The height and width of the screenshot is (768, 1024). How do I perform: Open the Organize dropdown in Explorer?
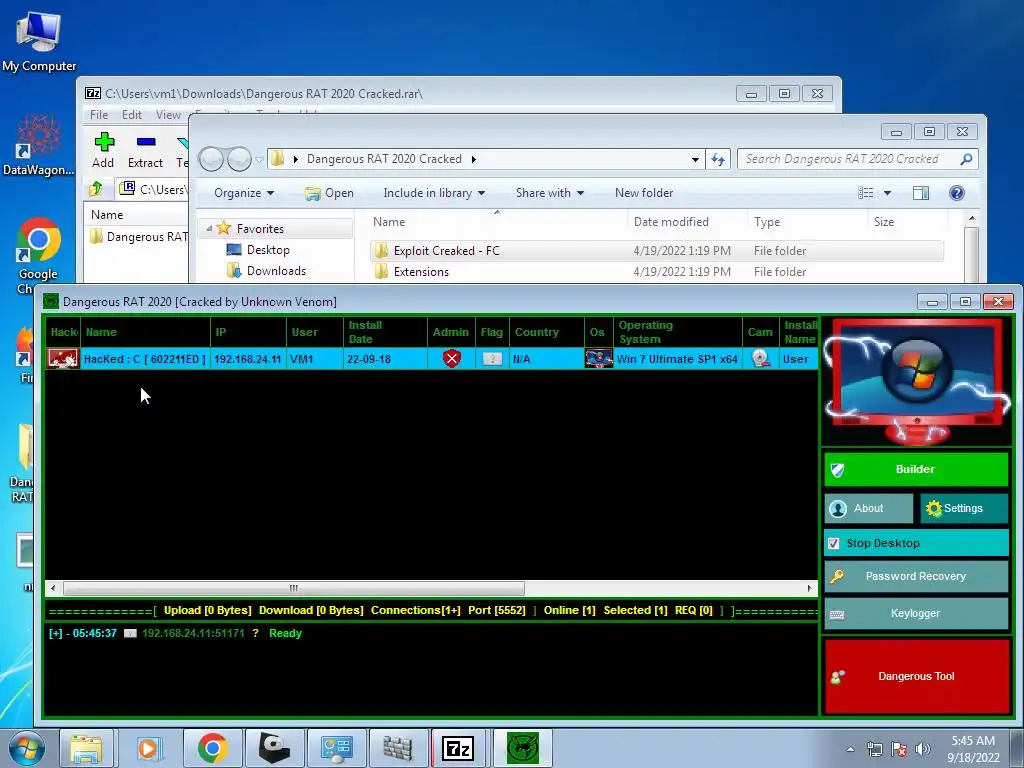244,193
